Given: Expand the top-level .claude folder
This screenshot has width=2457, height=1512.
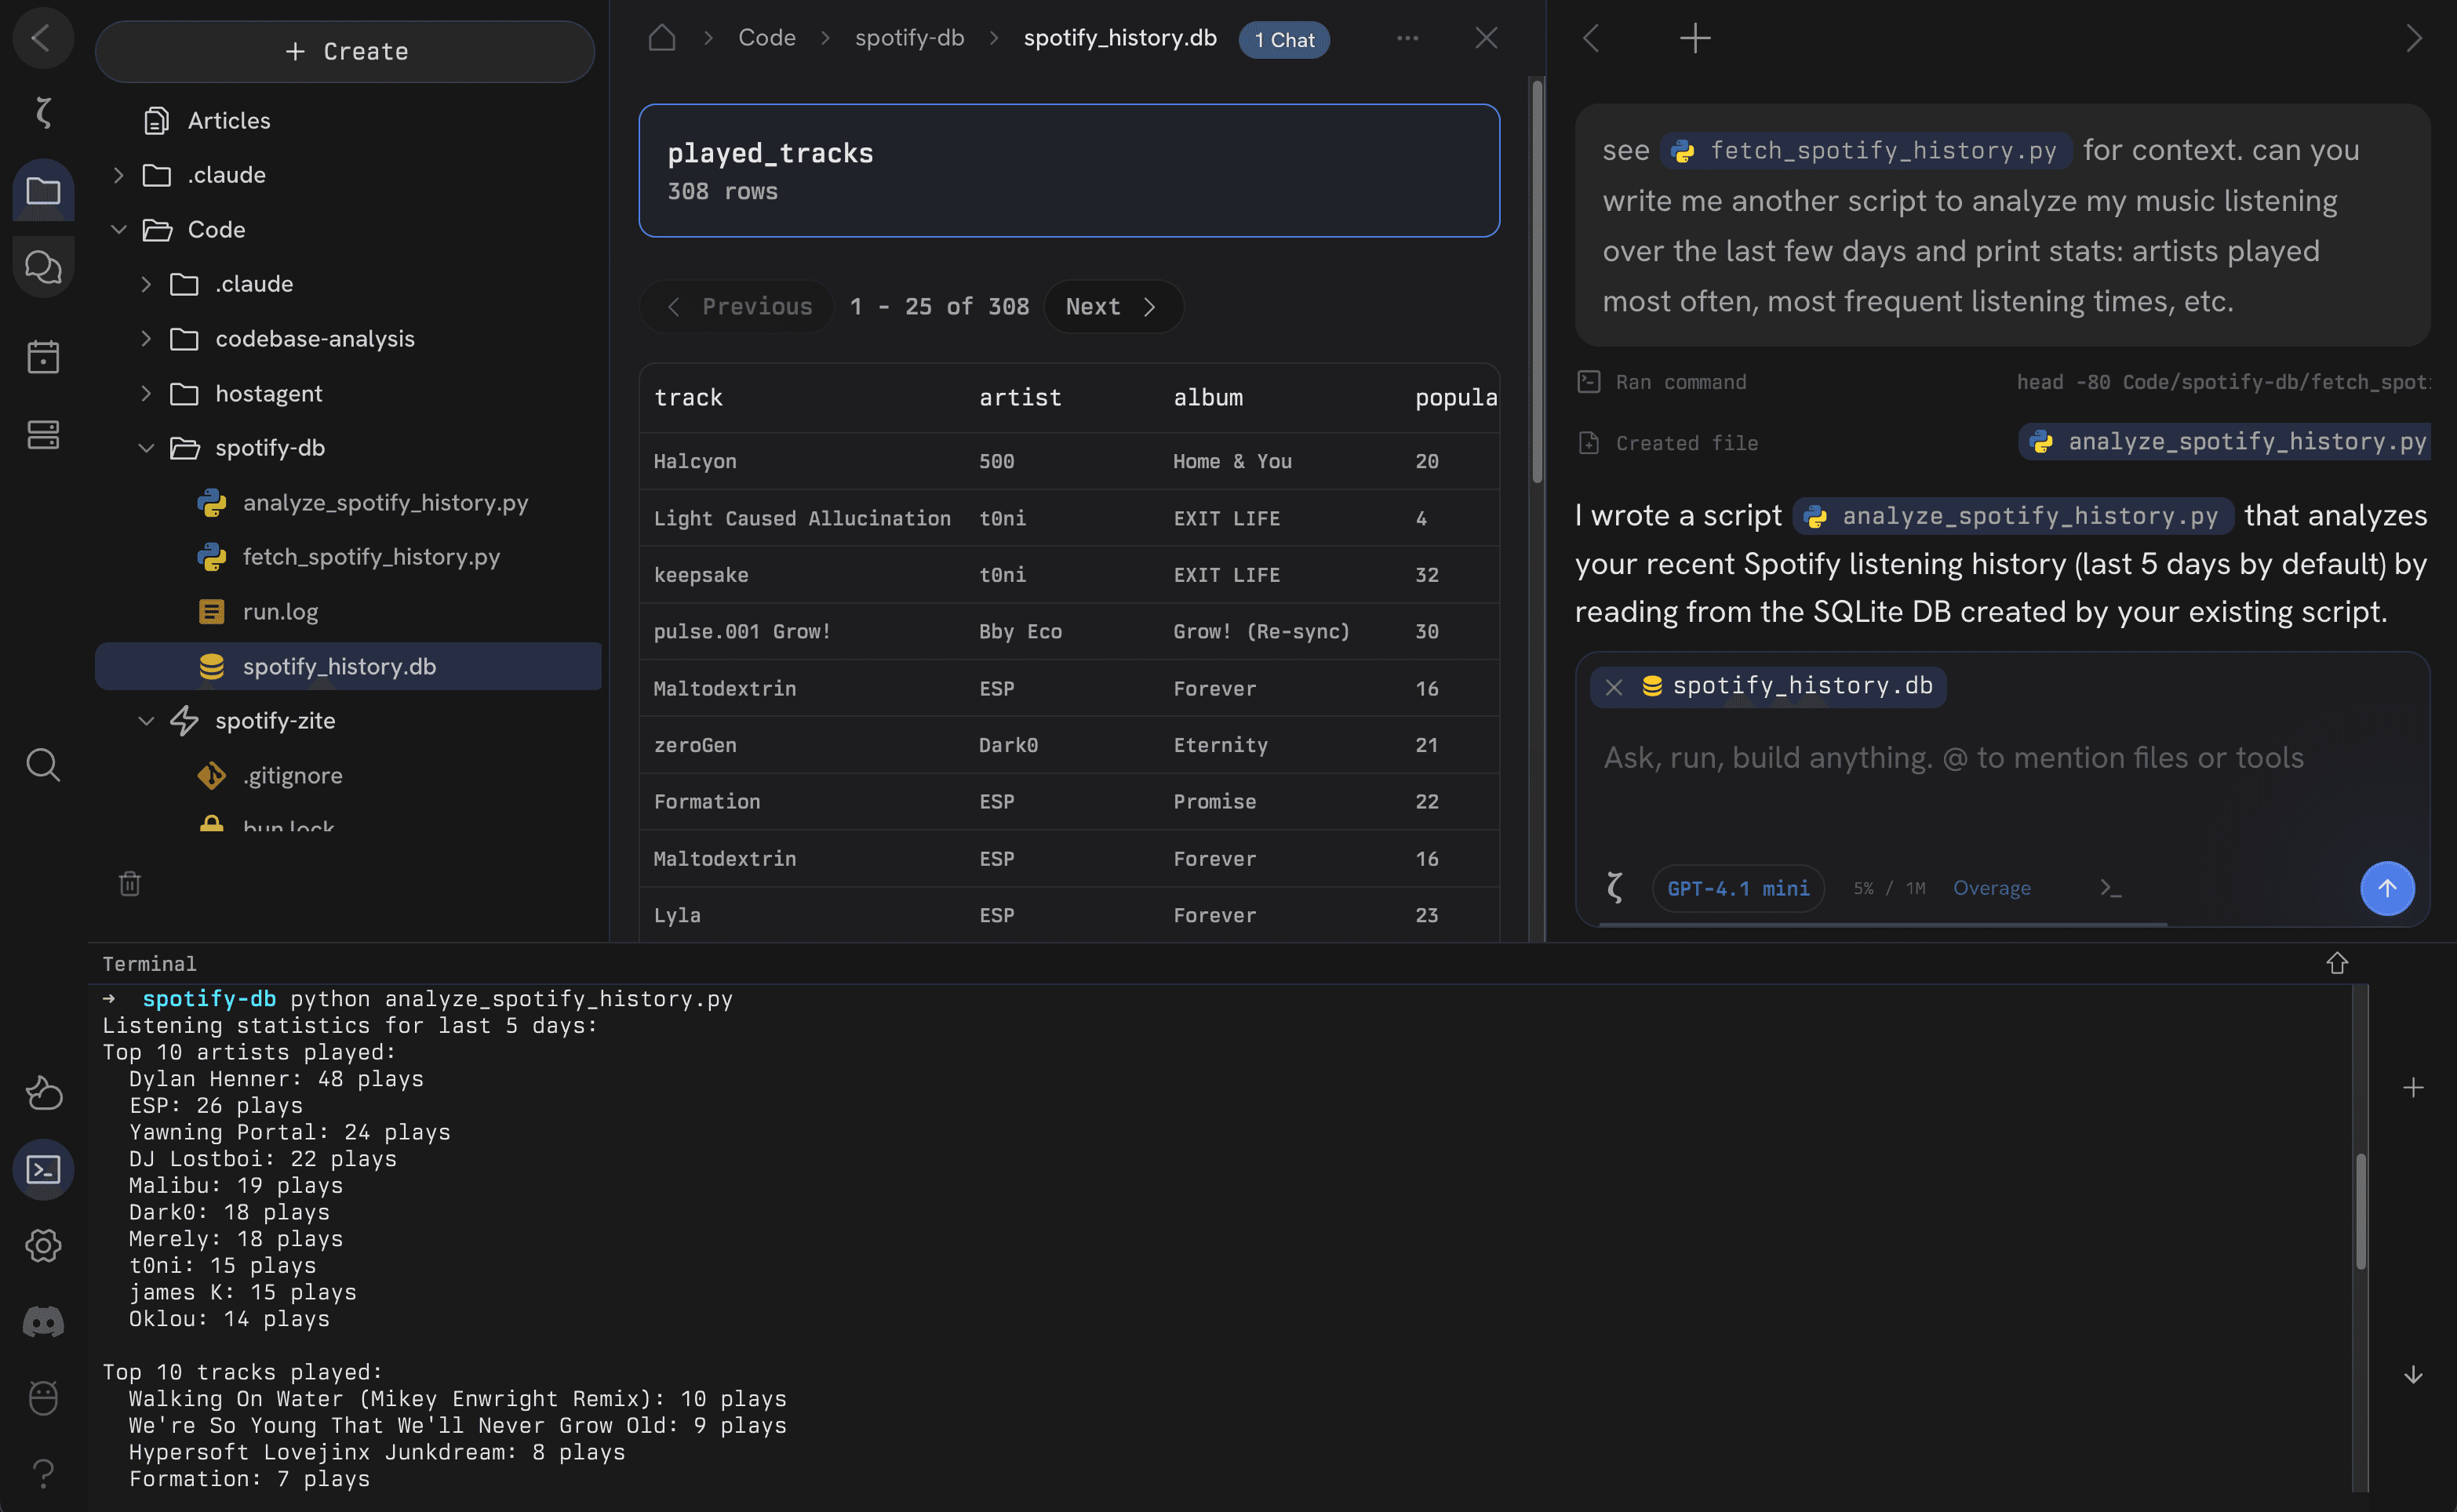Looking at the screenshot, I should pos(118,175).
